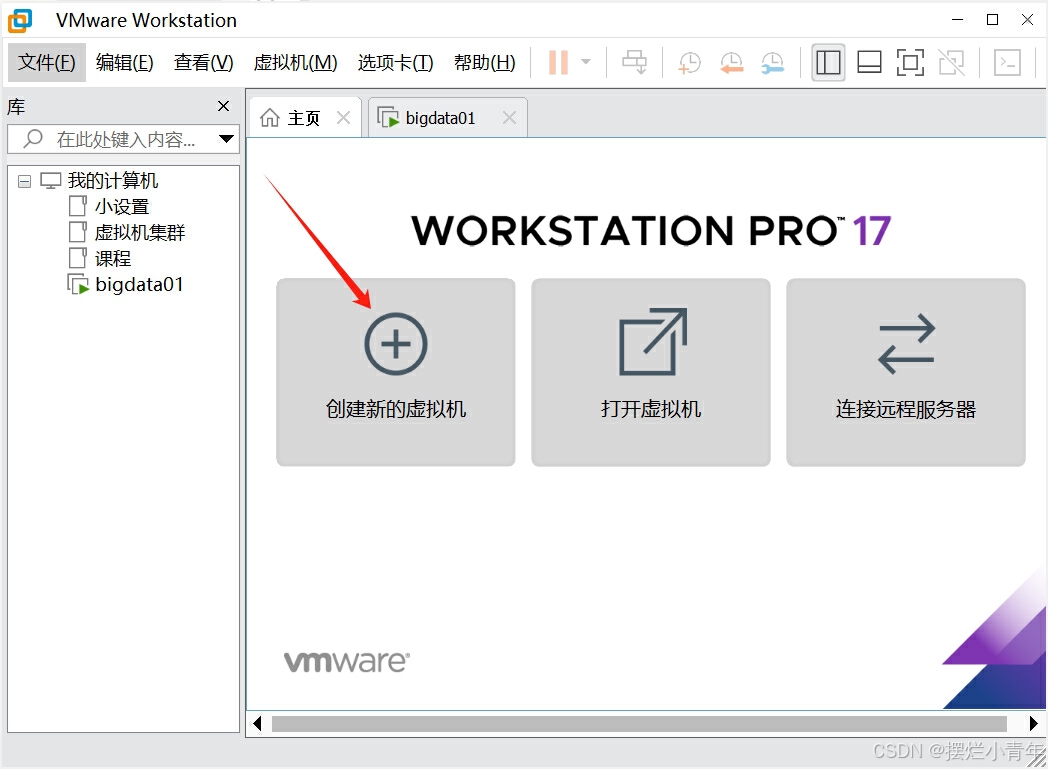Click the pause virtual machine toolbar icon
The height and width of the screenshot is (769, 1048).
tap(558, 63)
